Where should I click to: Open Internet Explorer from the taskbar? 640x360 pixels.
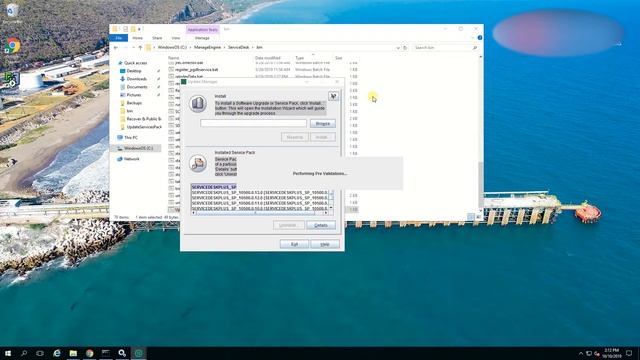pyautogui.click(x=57, y=353)
